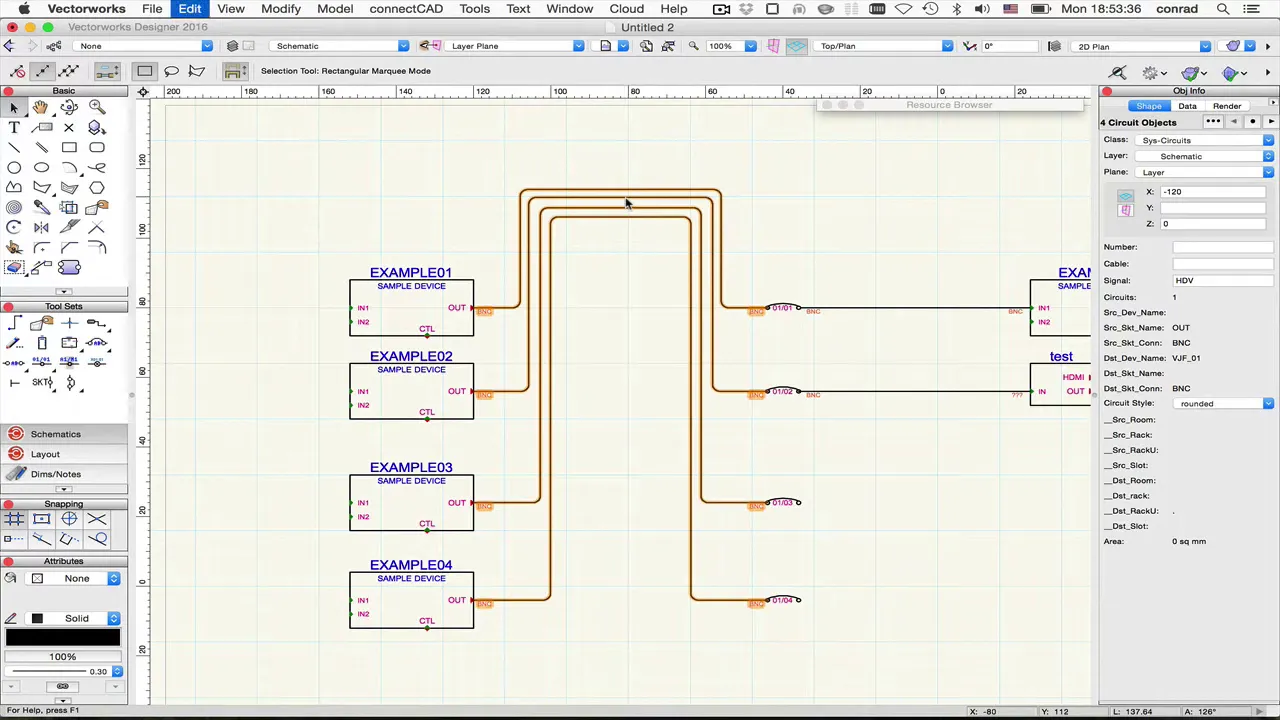
Task: Select the Polyline tool
Action: click(x=14, y=187)
